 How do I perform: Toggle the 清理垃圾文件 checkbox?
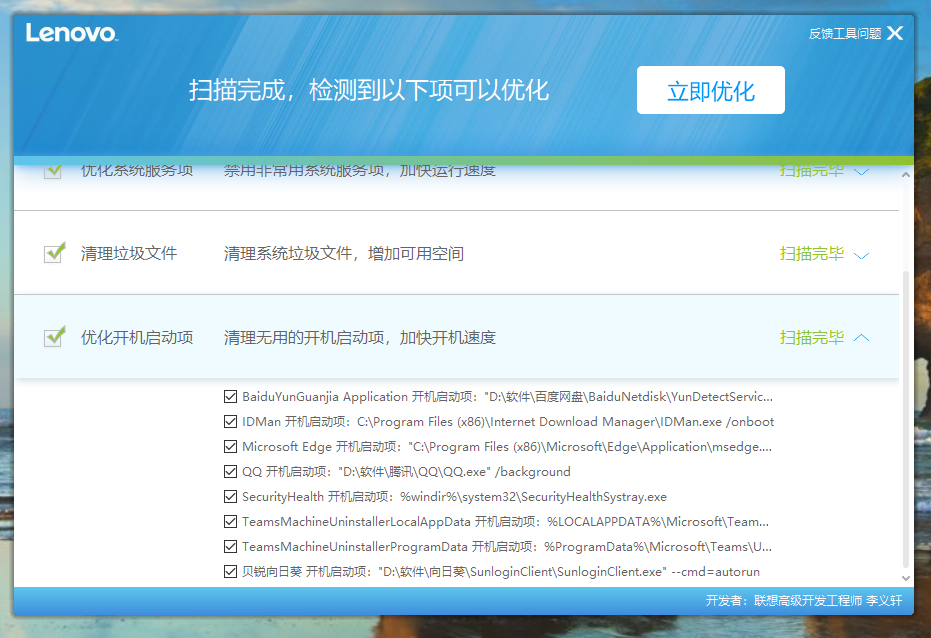(54, 253)
